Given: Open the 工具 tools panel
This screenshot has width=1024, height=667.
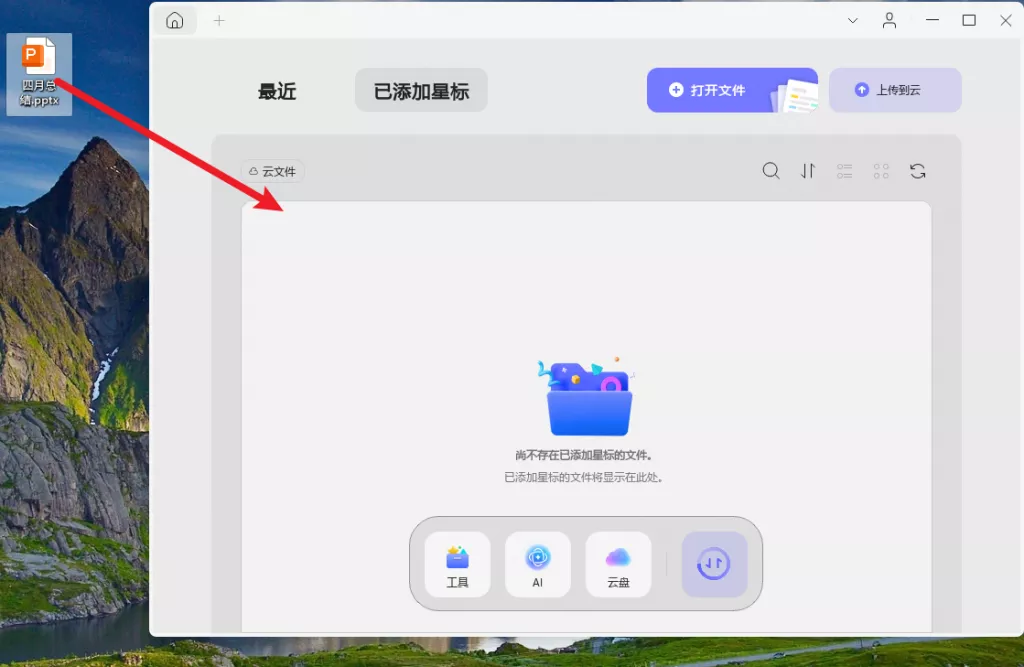Looking at the screenshot, I should pyautogui.click(x=458, y=564).
